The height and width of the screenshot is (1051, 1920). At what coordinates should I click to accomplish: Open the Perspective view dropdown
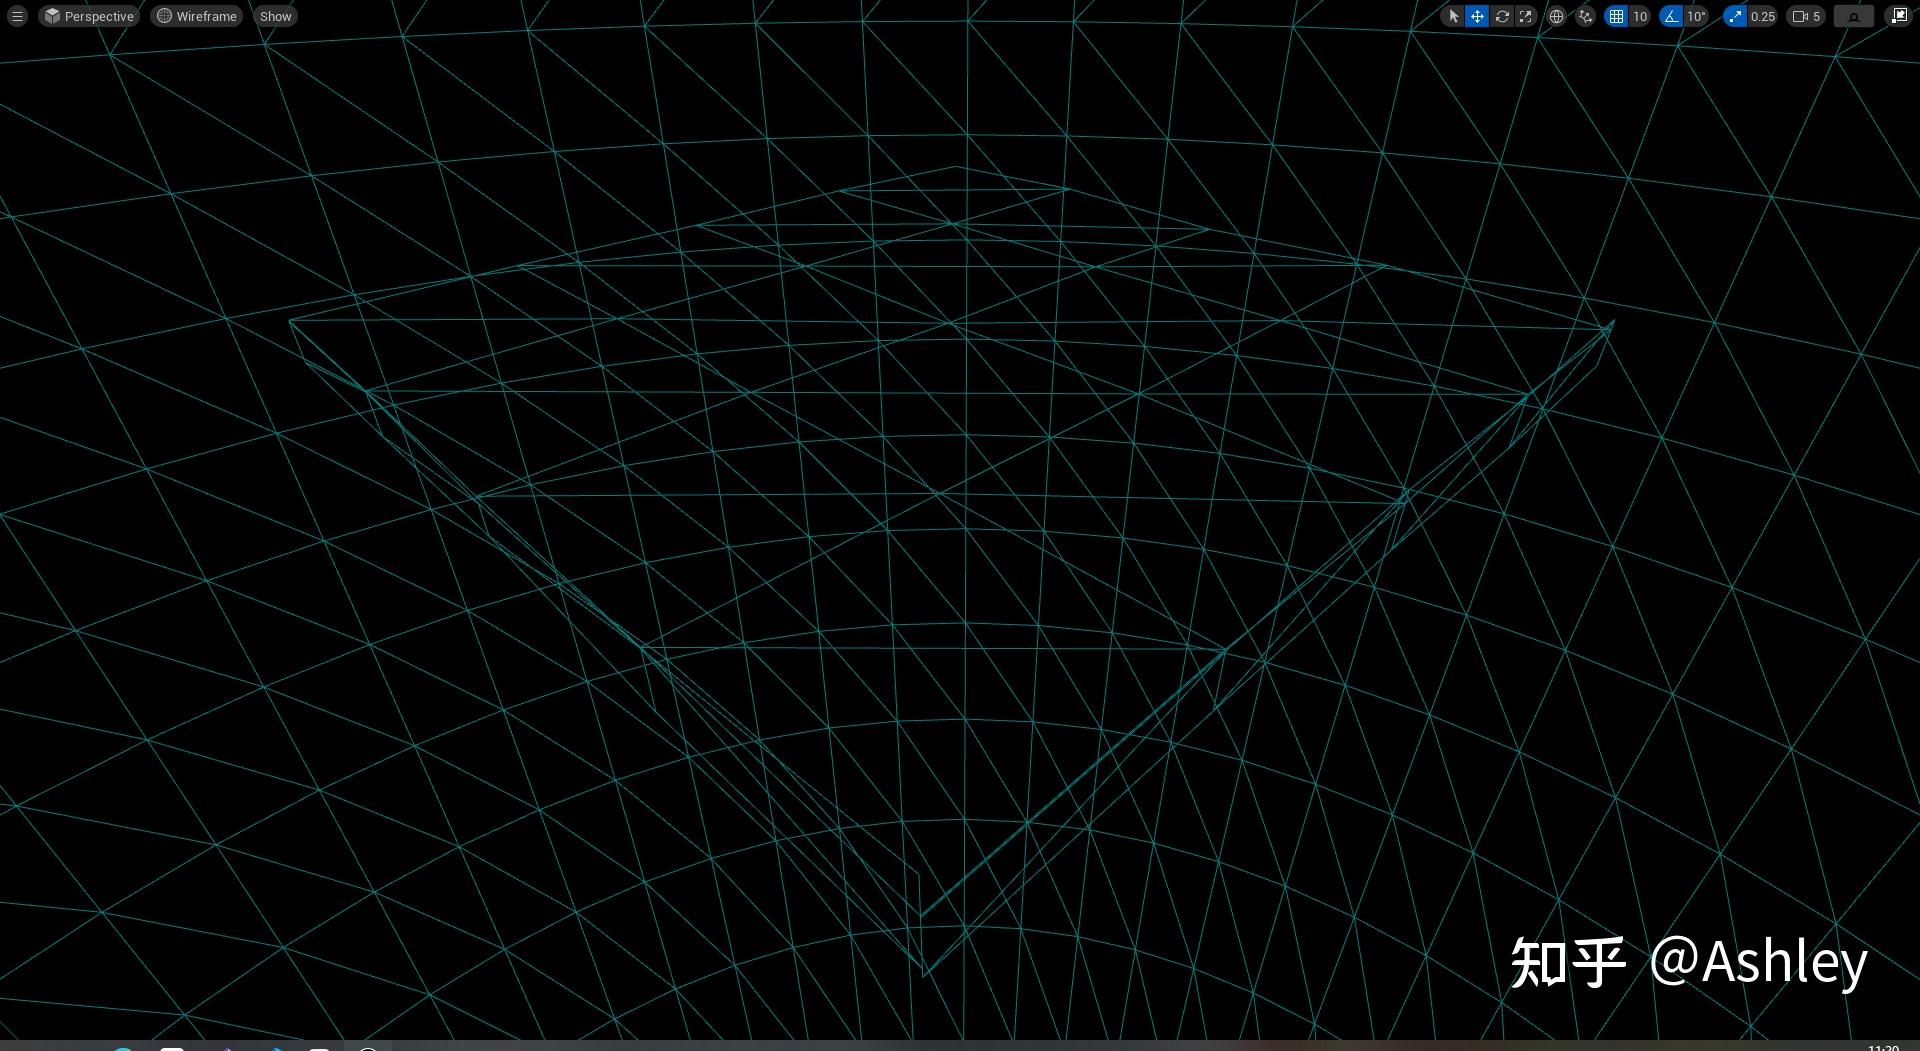(x=88, y=16)
